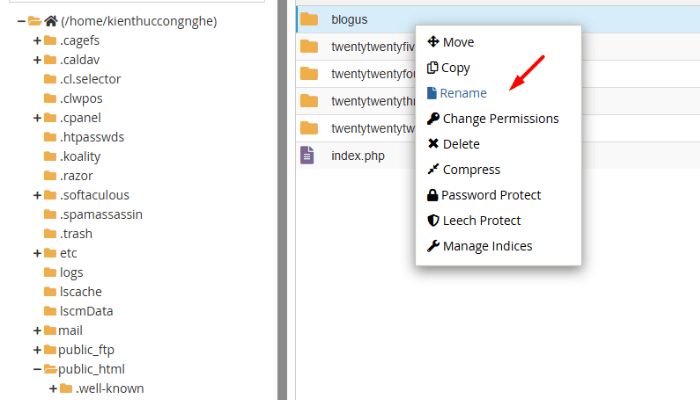
Task: Expand the .cagefs folder
Action: (x=37, y=41)
